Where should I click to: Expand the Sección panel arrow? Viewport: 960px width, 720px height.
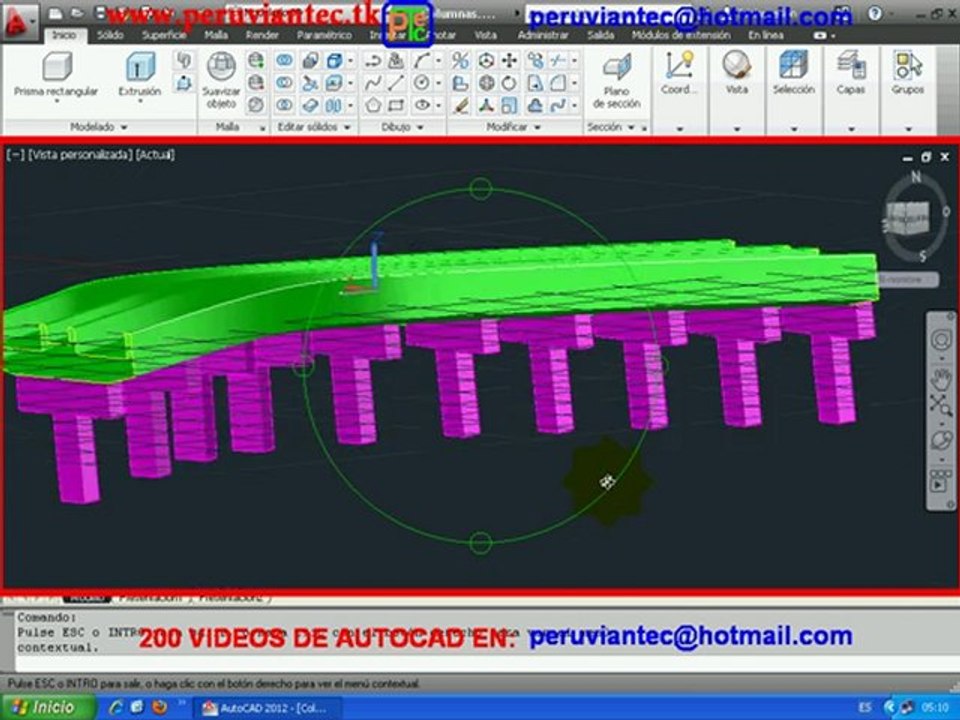click(631, 127)
